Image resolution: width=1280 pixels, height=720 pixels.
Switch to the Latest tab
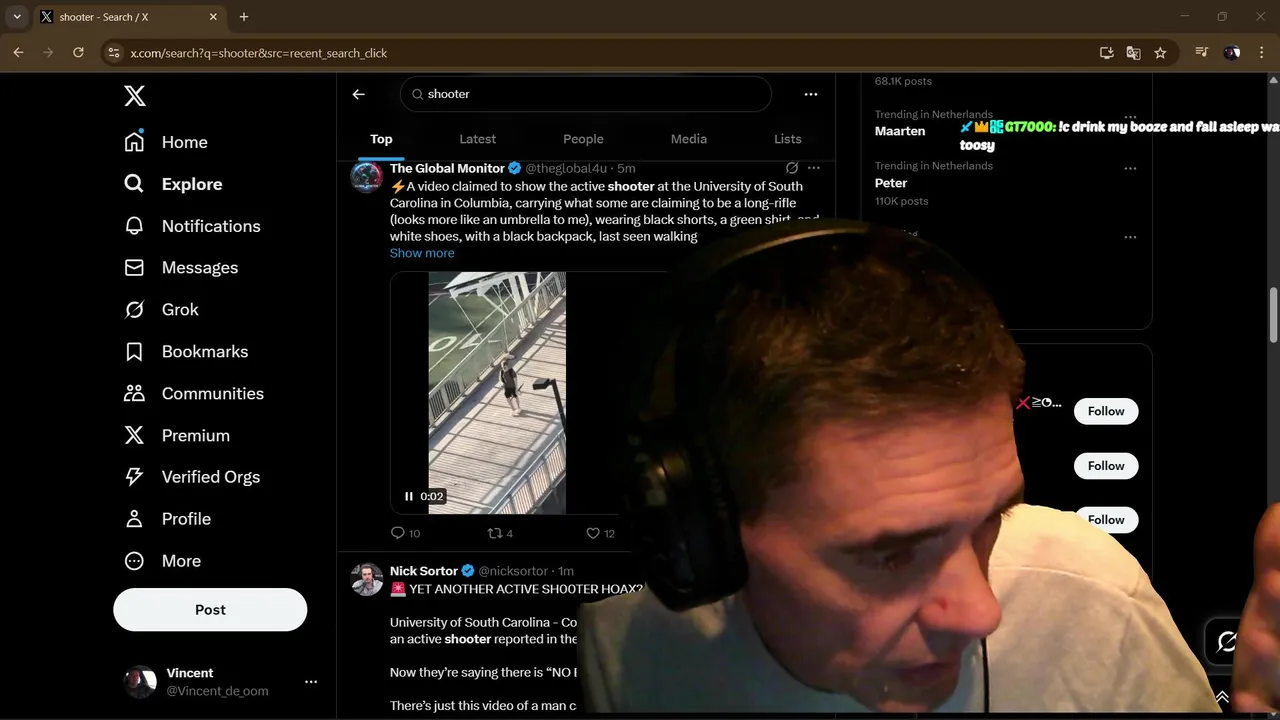coord(477,139)
